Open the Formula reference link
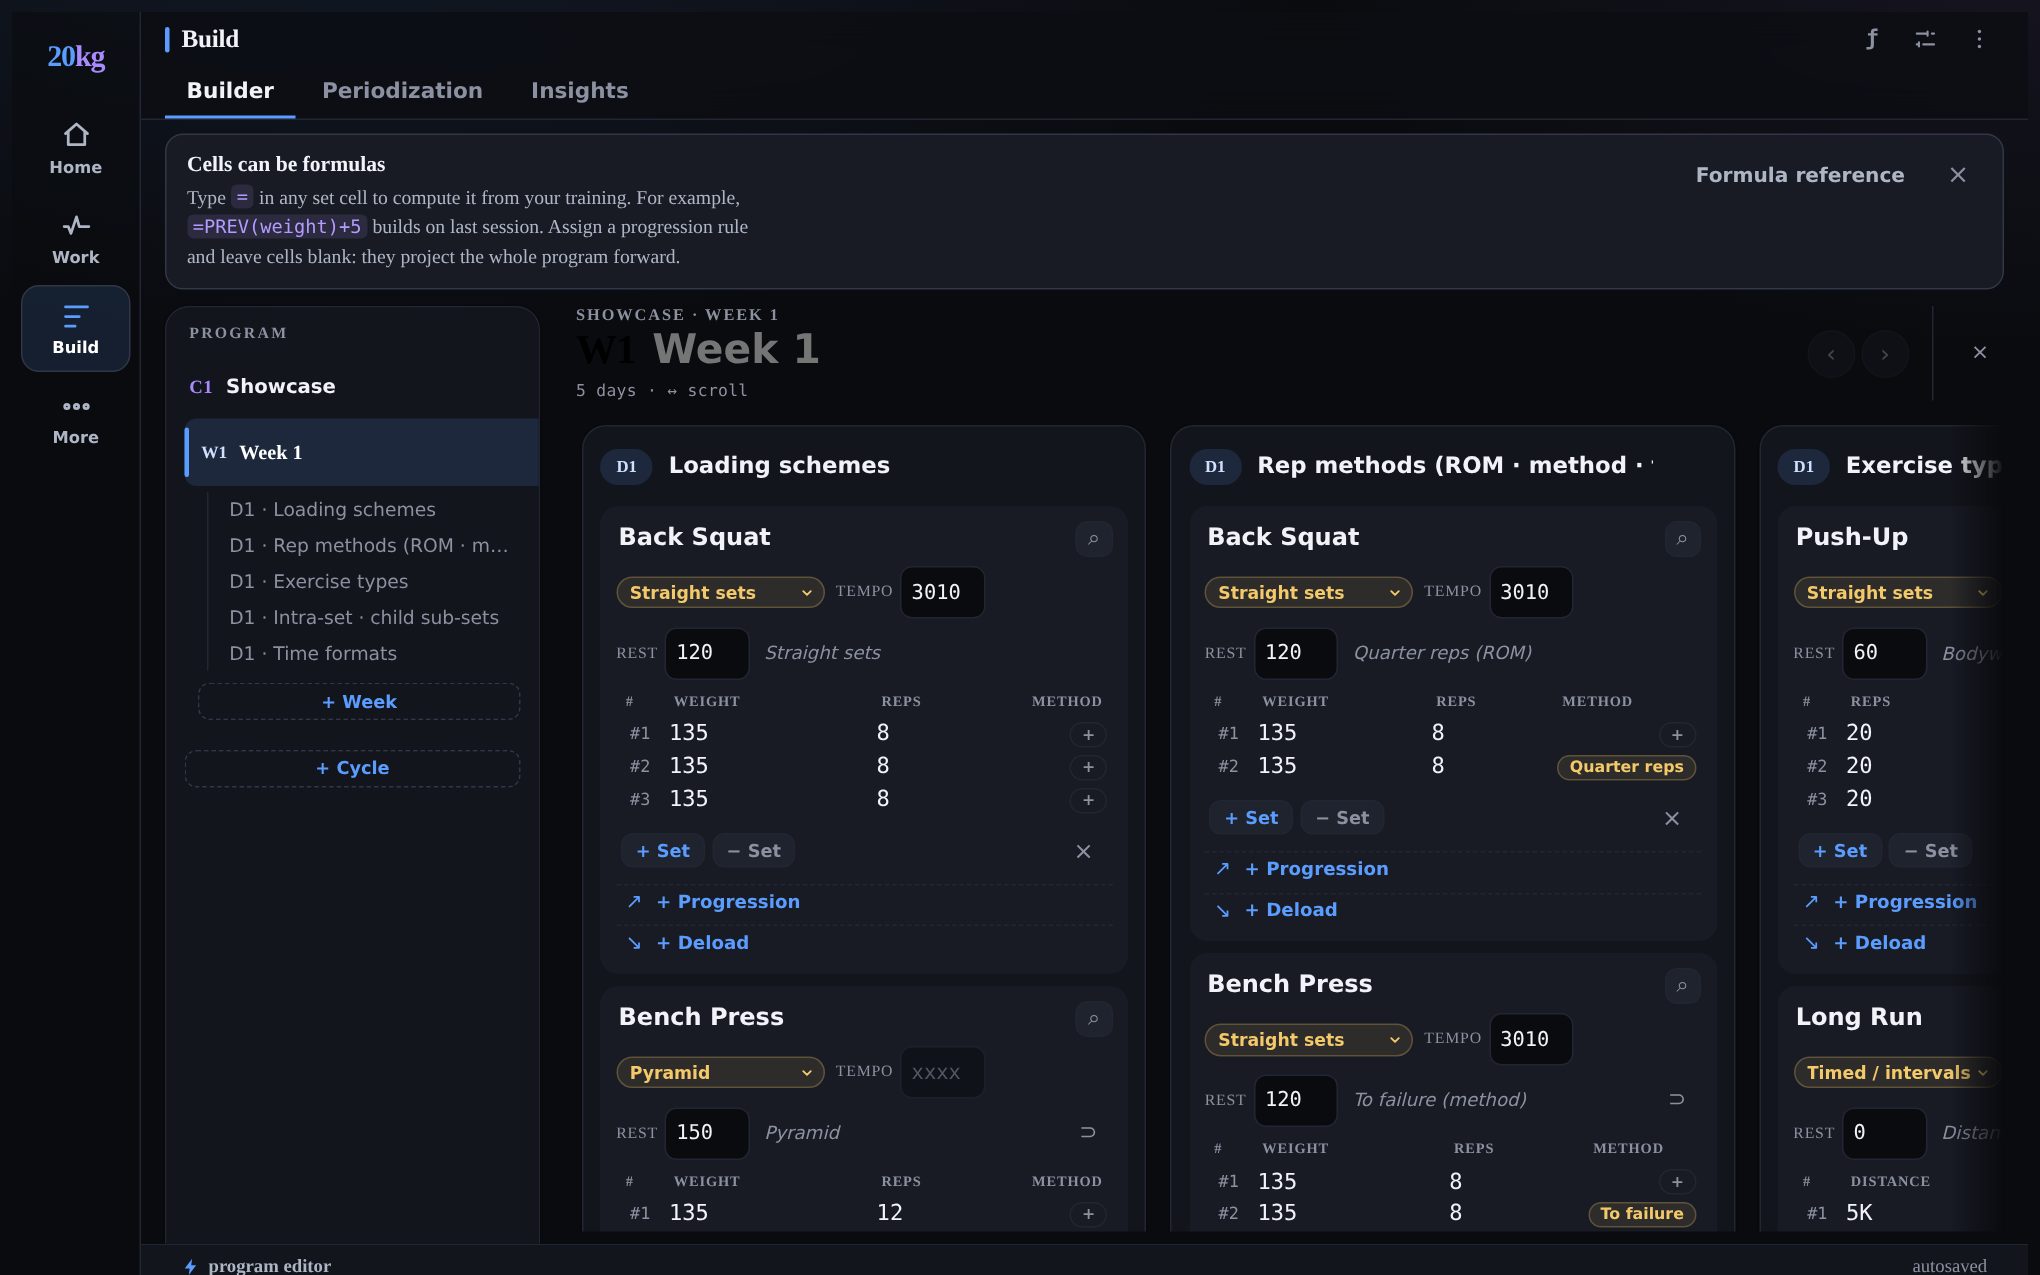 click(x=1800, y=175)
